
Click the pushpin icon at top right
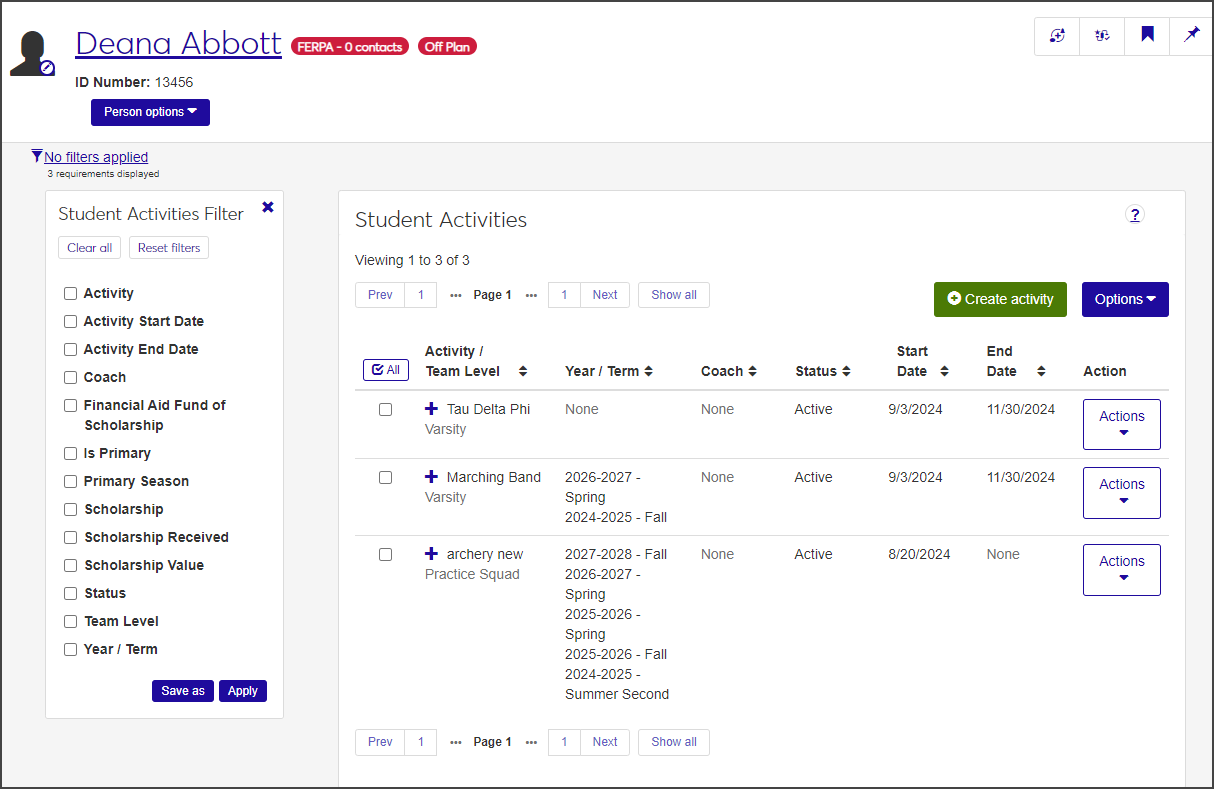coord(1191,35)
